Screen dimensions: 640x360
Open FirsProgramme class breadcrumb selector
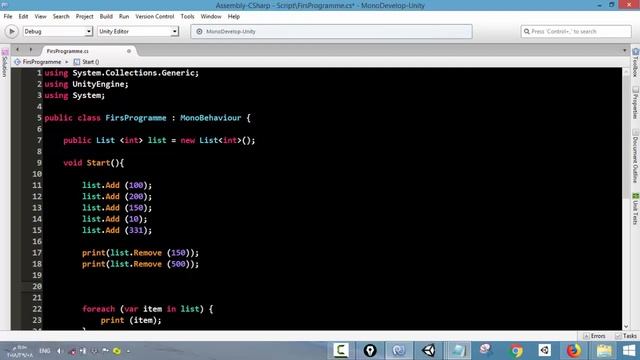[x=38, y=62]
